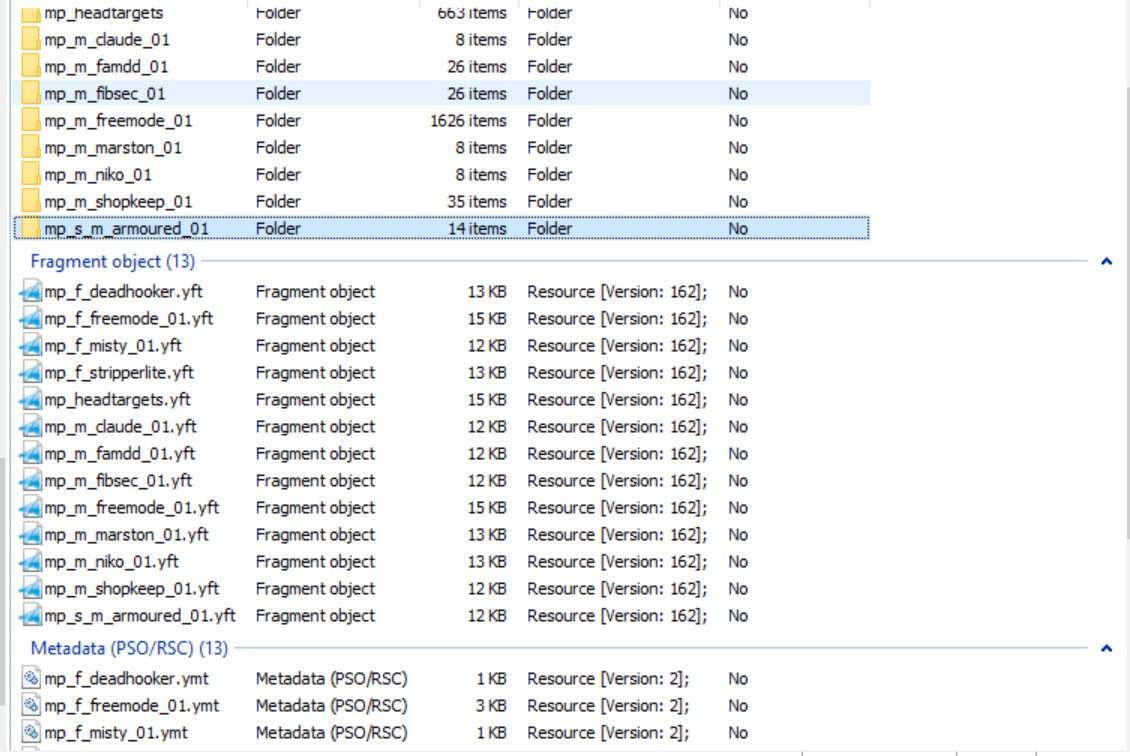Select file name mp_m_freemode_01.yft

pos(132,508)
